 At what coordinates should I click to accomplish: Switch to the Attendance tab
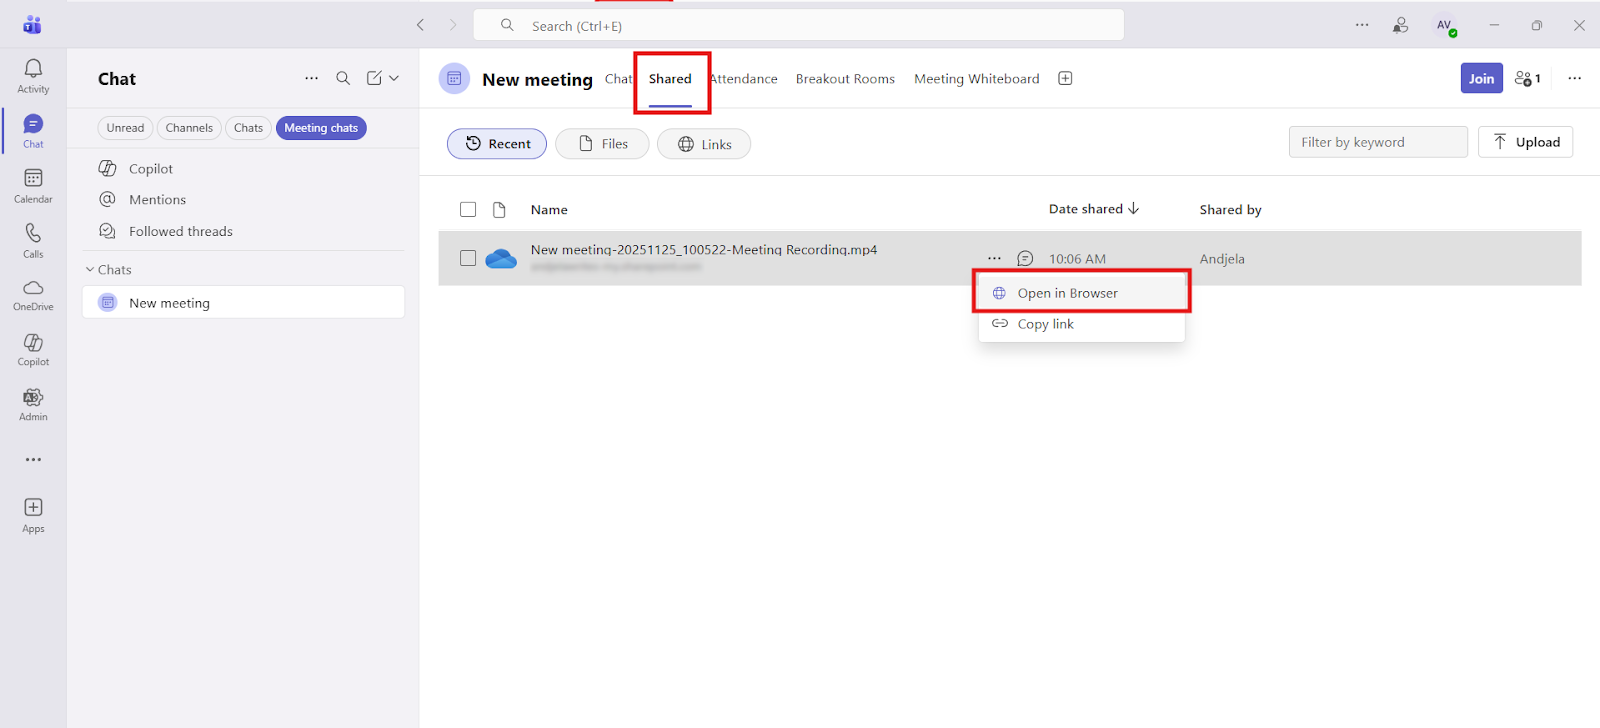coord(744,79)
